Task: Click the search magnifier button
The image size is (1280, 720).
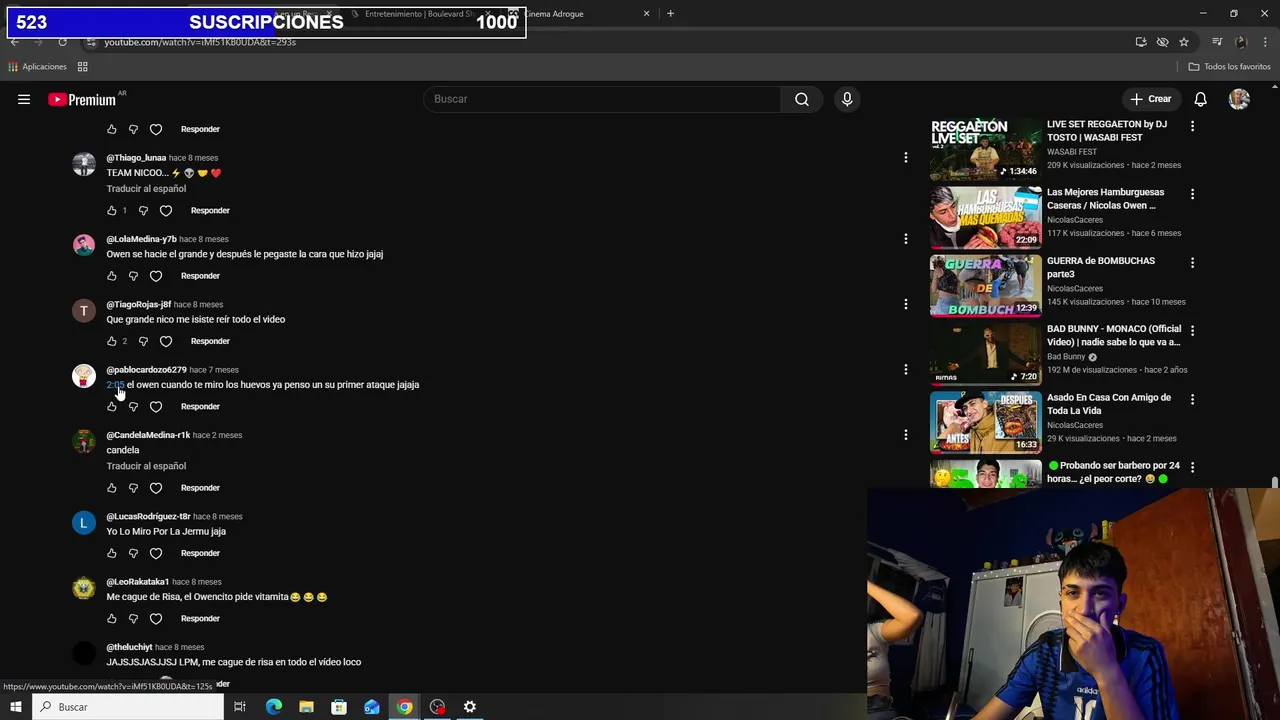Action: pyautogui.click(x=802, y=99)
